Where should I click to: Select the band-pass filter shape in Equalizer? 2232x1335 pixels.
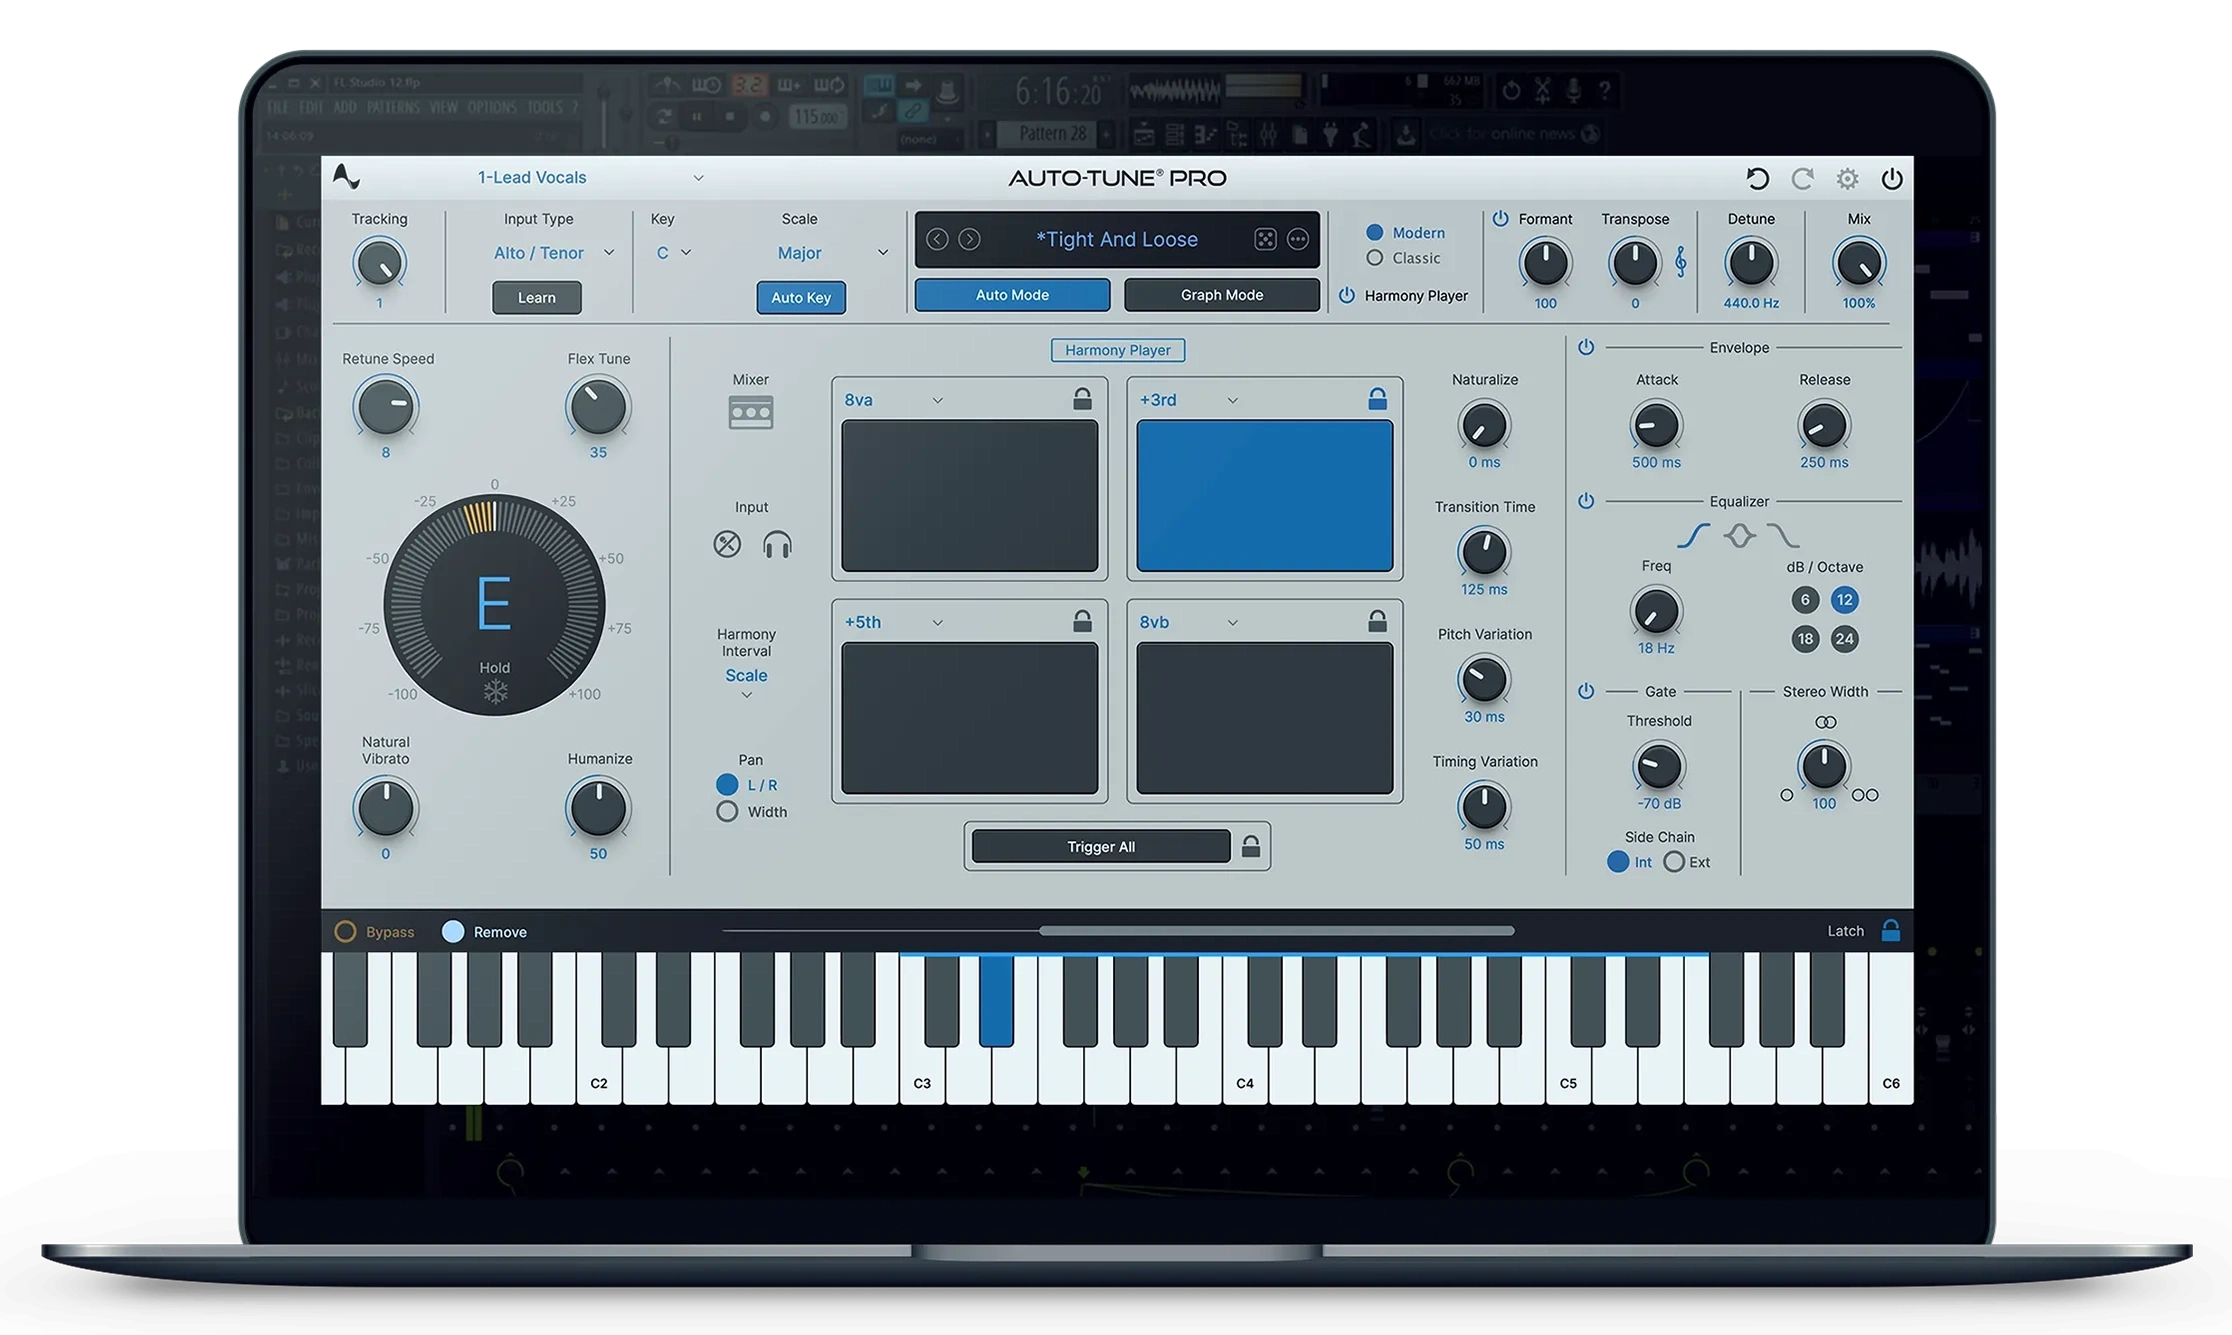click(1739, 535)
